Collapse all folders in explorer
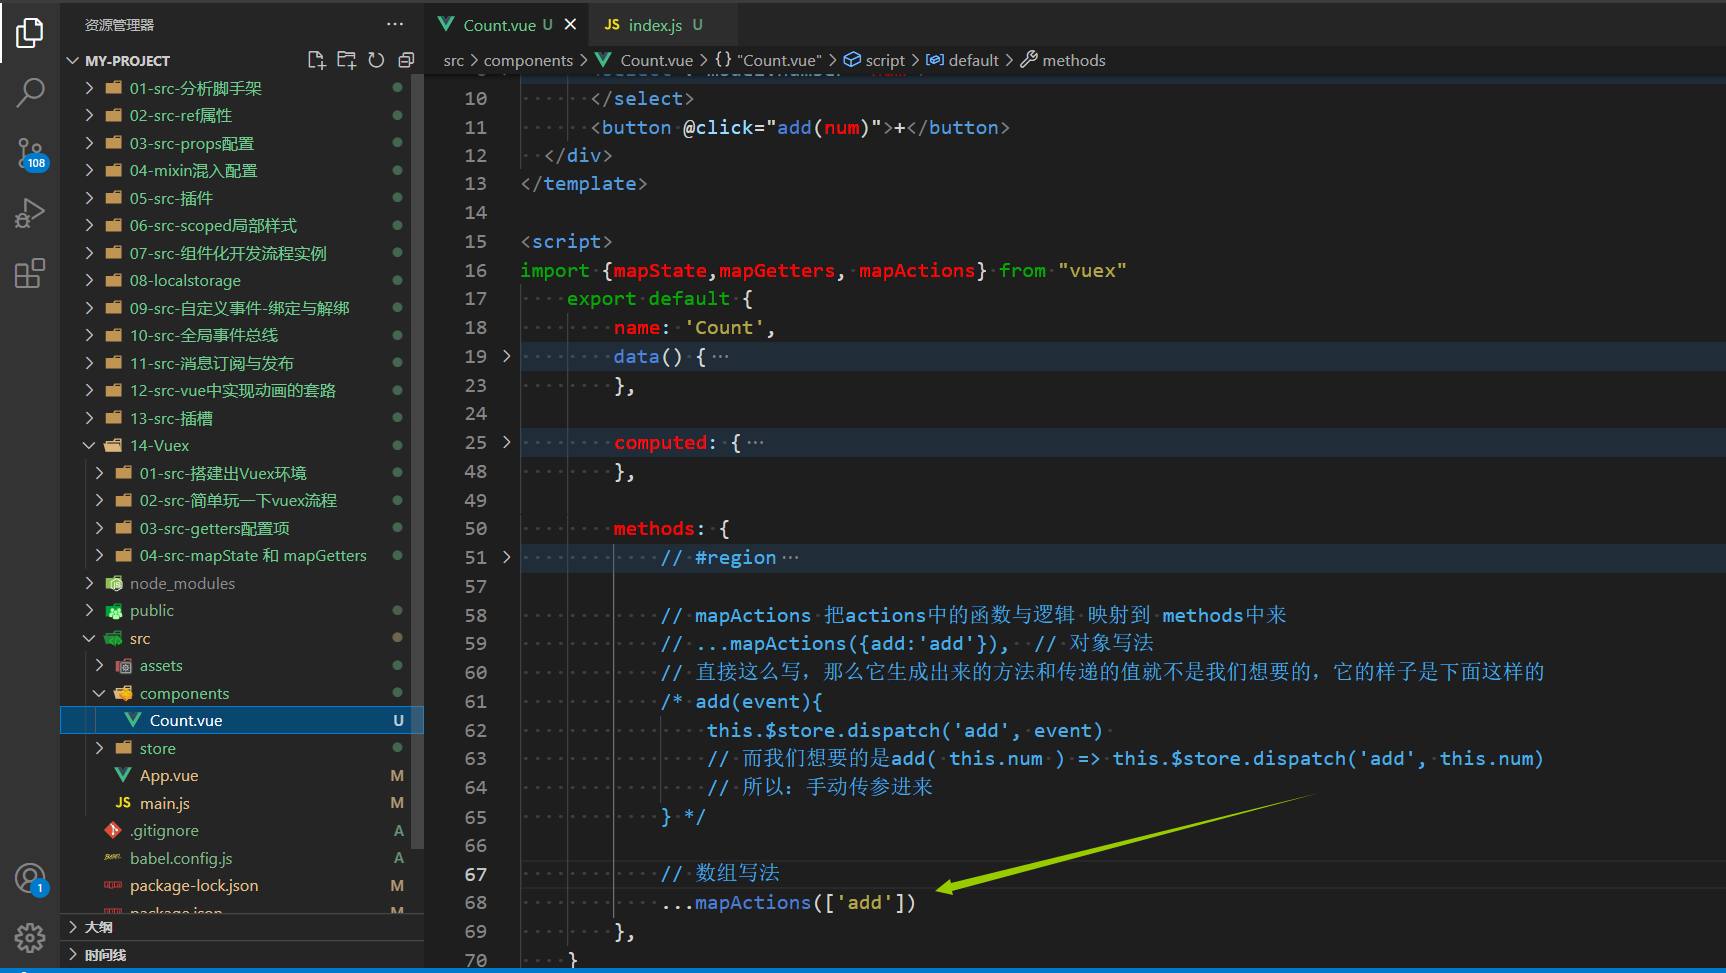Screen dimensions: 1726x973 pyautogui.click(x=405, y=60)
